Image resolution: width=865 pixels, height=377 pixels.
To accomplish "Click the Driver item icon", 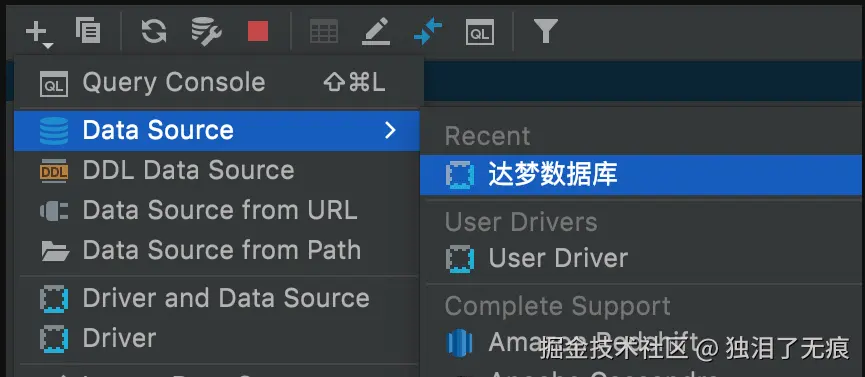I will point(54,339).
